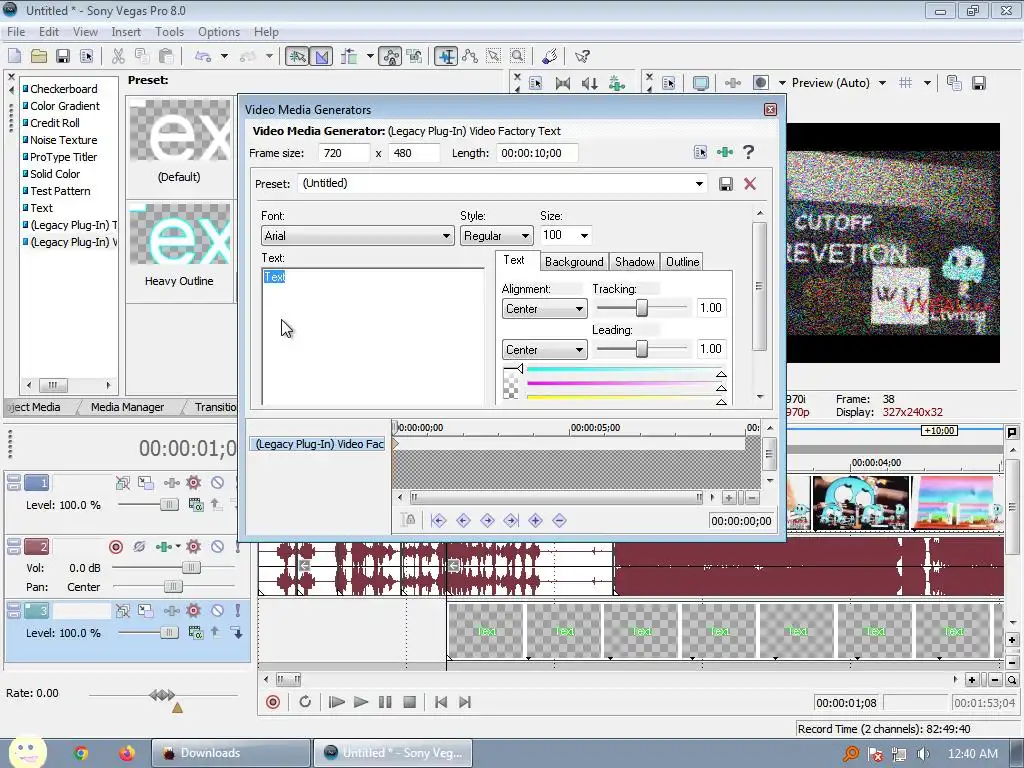Create a new project from the toolbar
1024x768 pixels.
14,56
